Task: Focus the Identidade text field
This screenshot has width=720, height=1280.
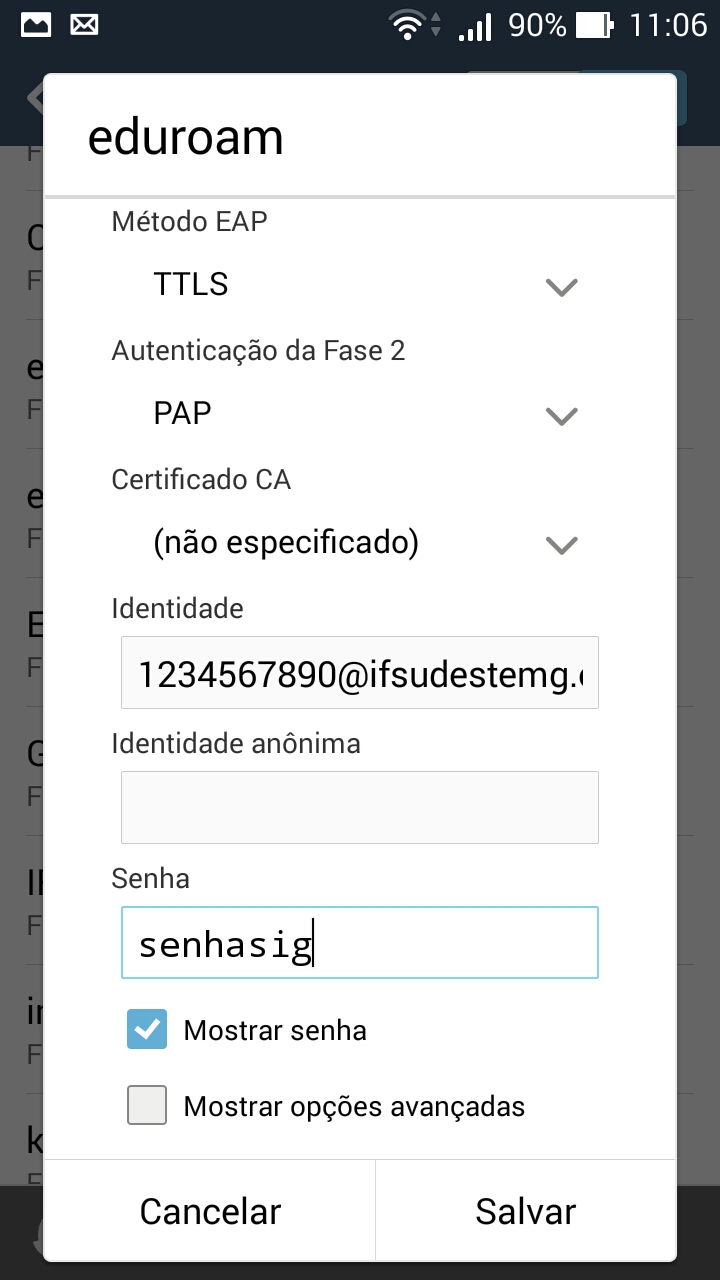Action: tap(360, 673)
